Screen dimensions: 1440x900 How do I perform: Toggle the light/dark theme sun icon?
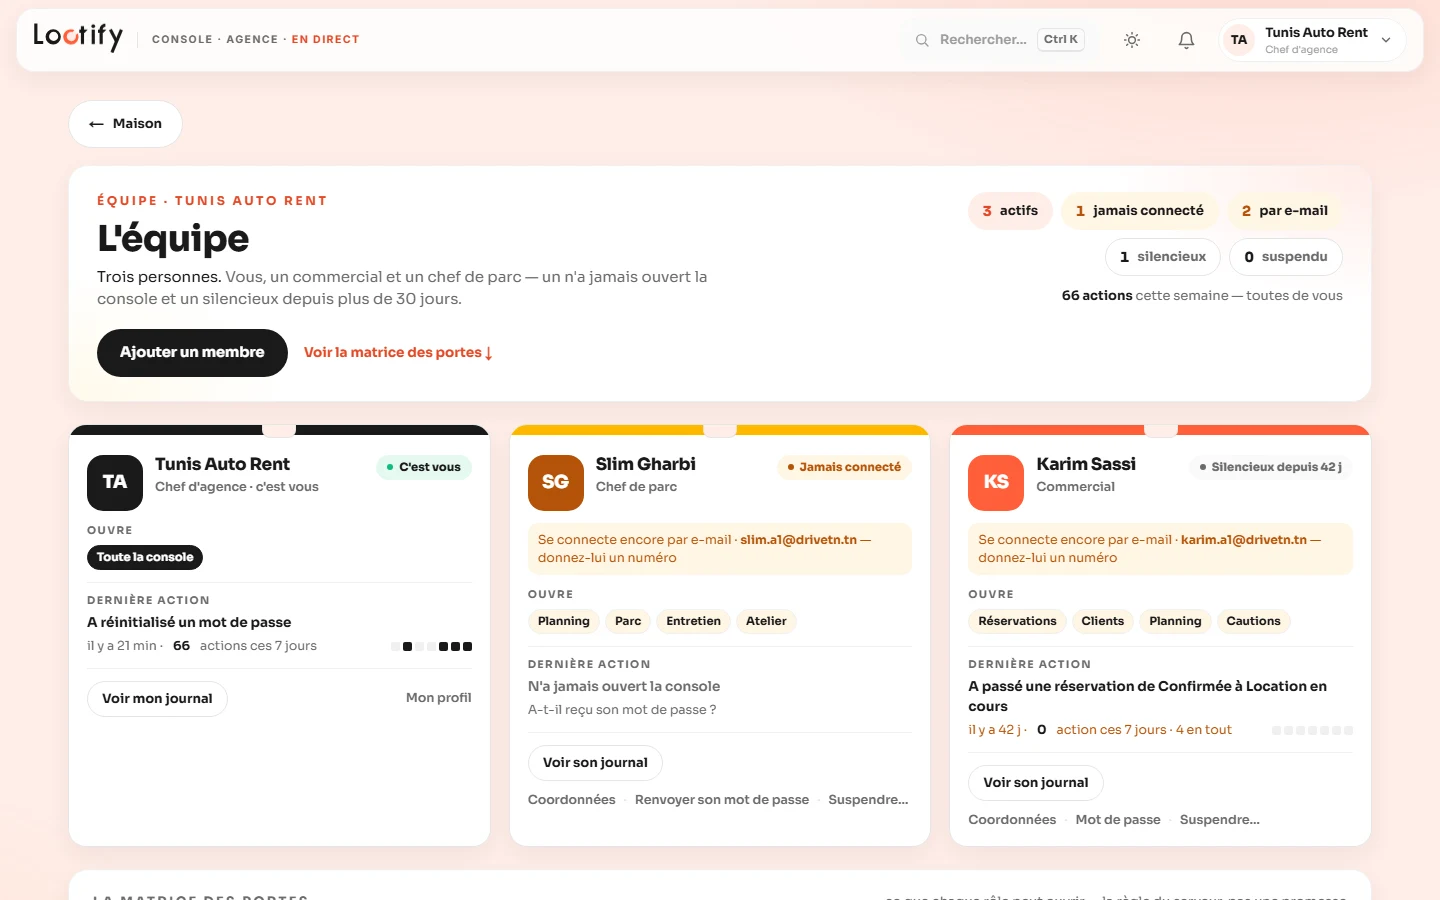tap(1132, 40)
